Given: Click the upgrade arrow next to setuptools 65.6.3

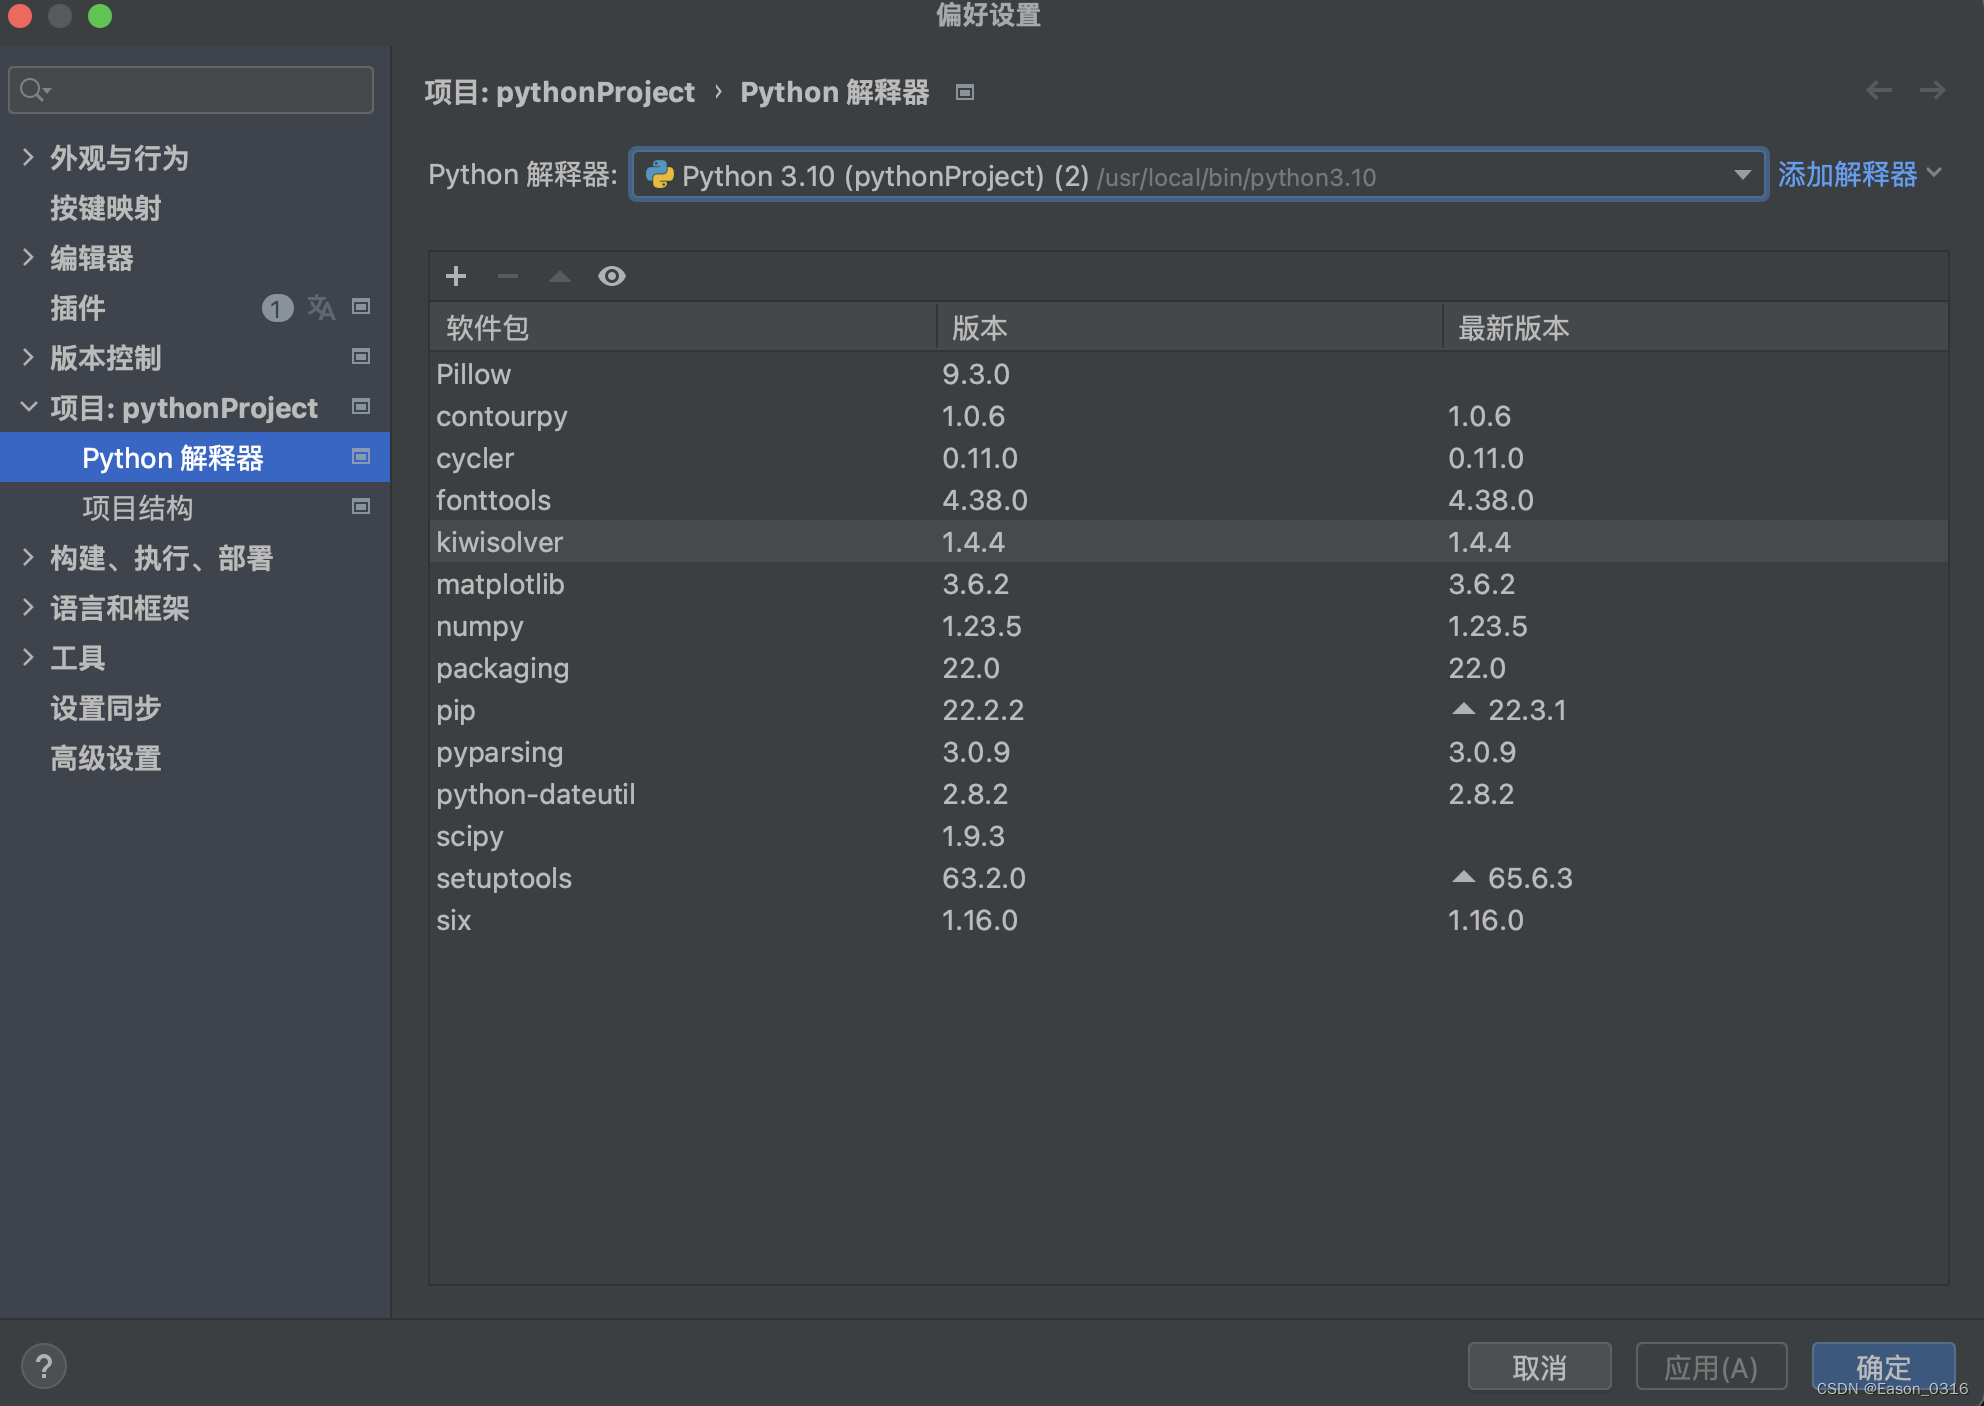Looking at the screenshot, I should pyautogui.click(x=1463, y=877).
